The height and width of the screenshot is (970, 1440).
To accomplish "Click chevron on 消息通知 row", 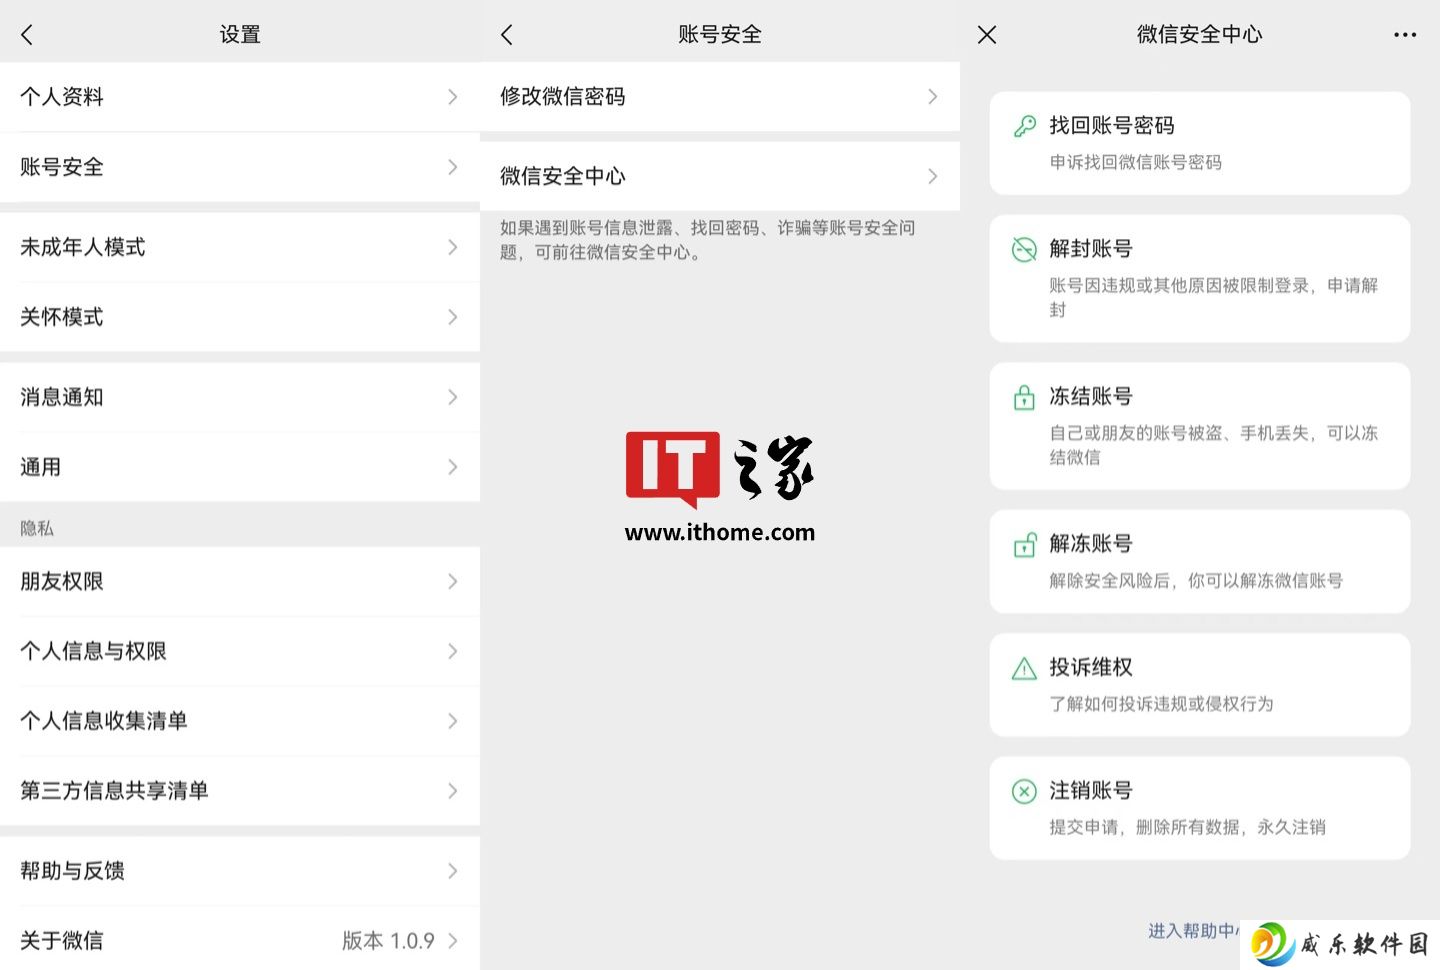I will (453, 397).
